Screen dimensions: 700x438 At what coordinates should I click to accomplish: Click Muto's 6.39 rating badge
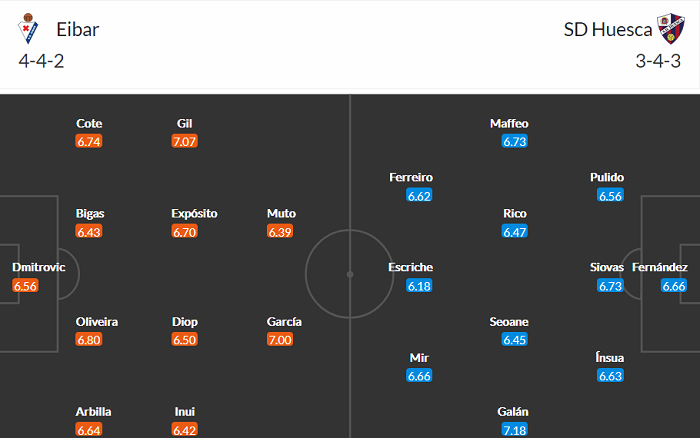(281, 231)
